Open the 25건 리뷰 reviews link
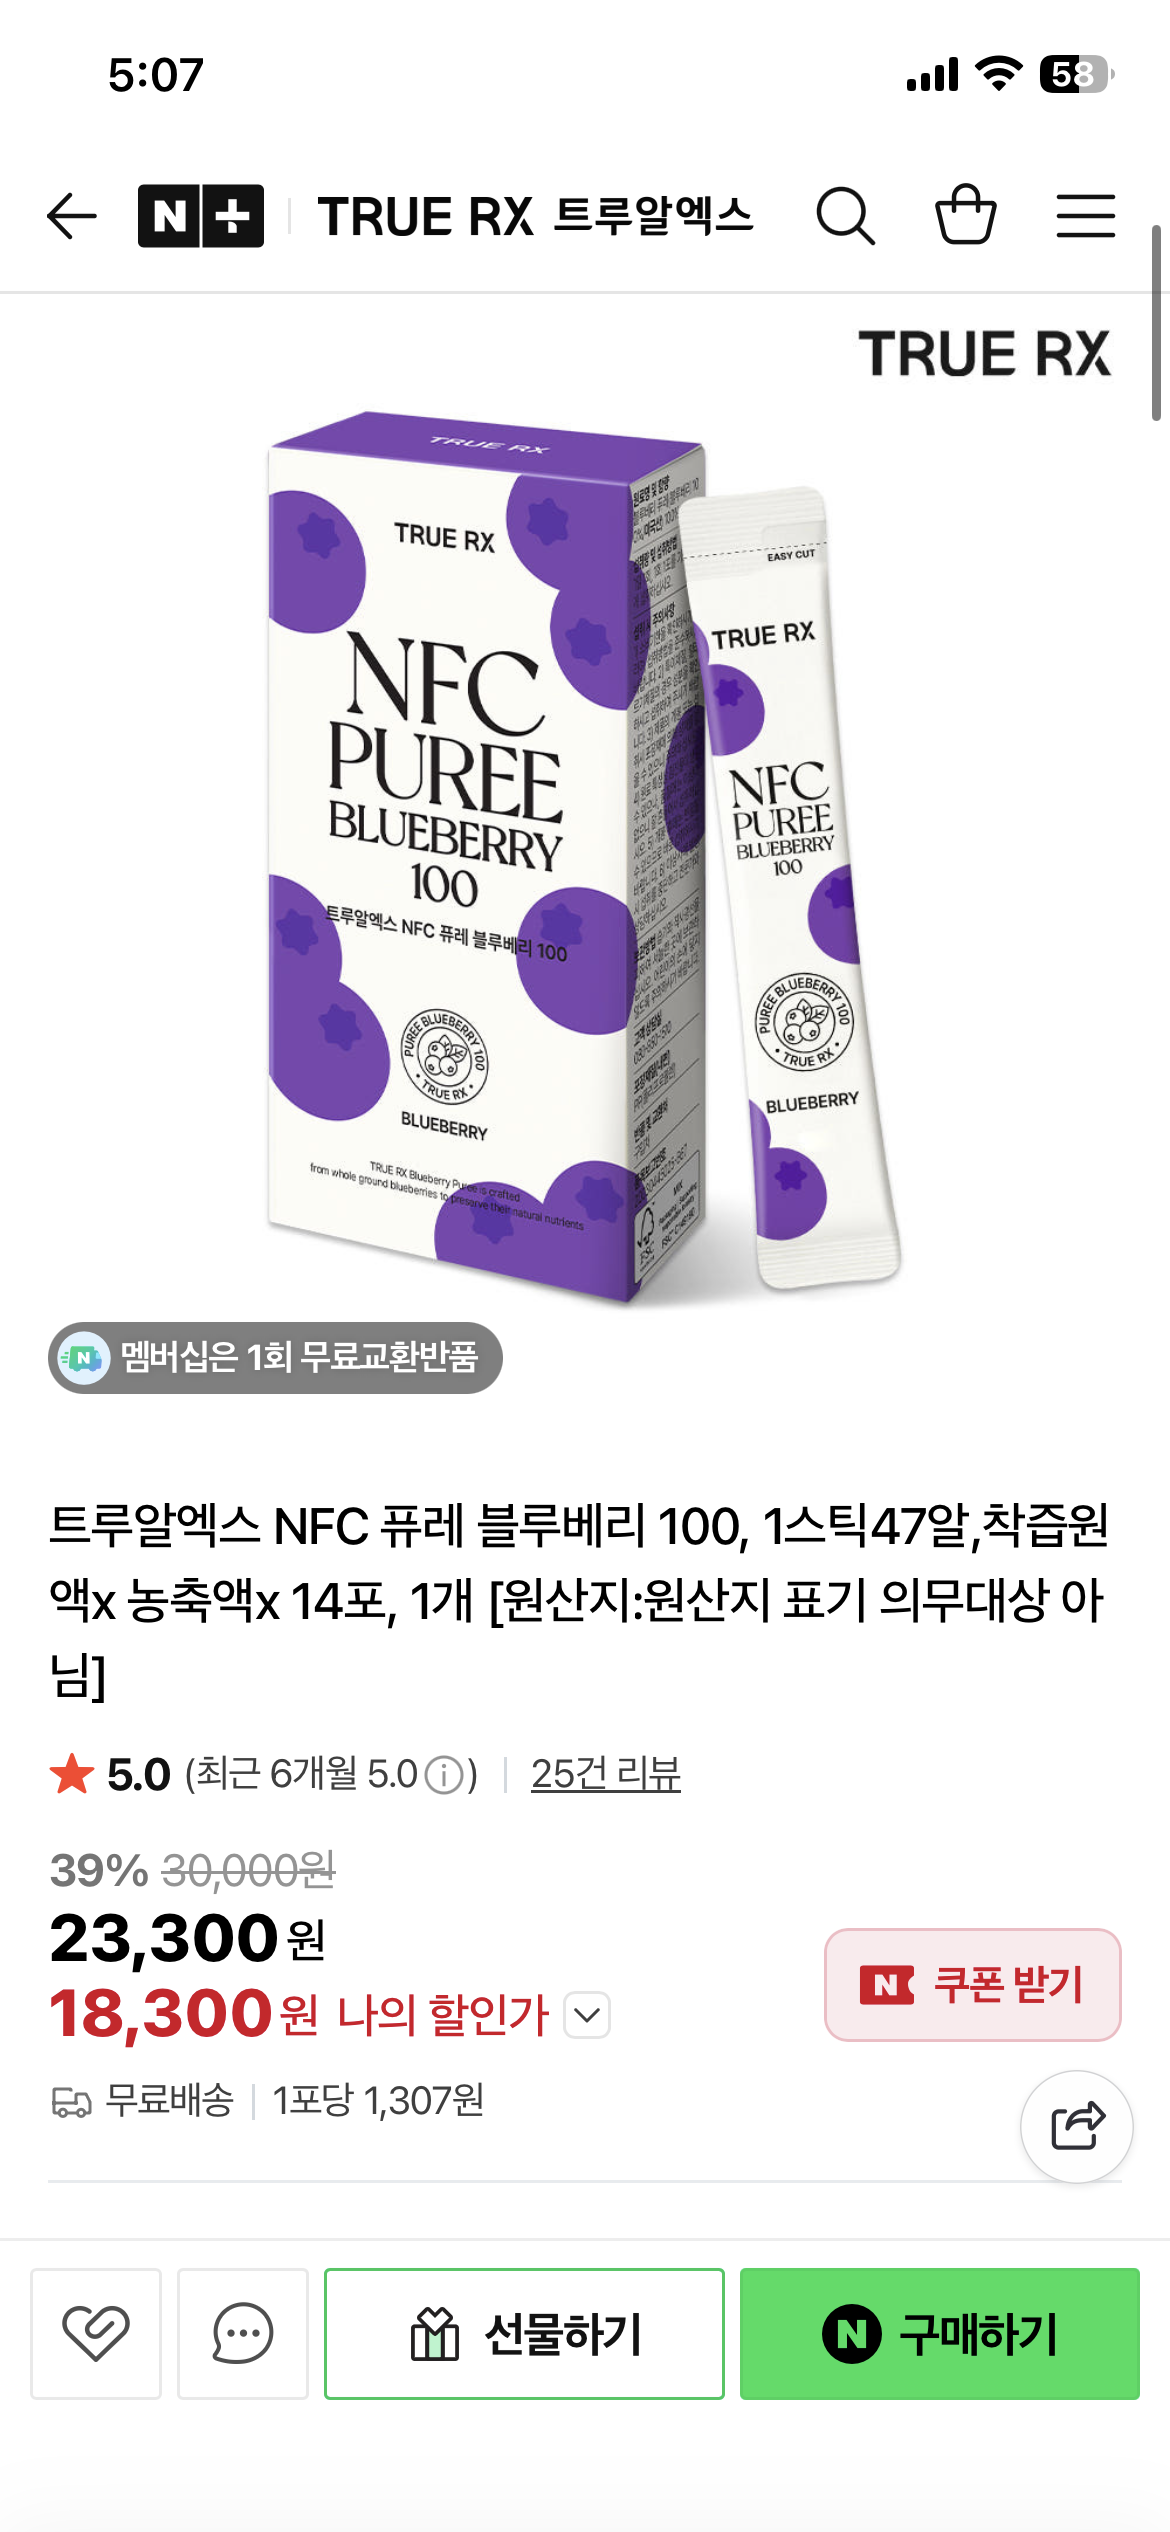This screenshot has width=1170, height=2532. 606,1774
